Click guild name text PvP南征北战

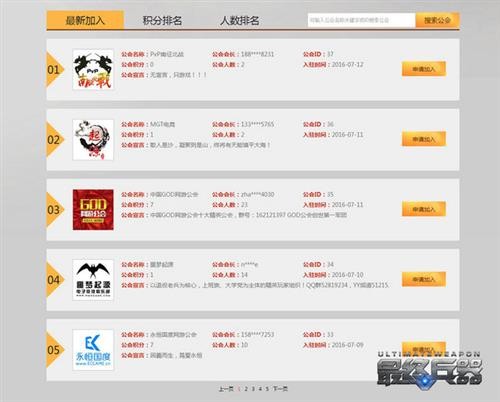(167, 54)
